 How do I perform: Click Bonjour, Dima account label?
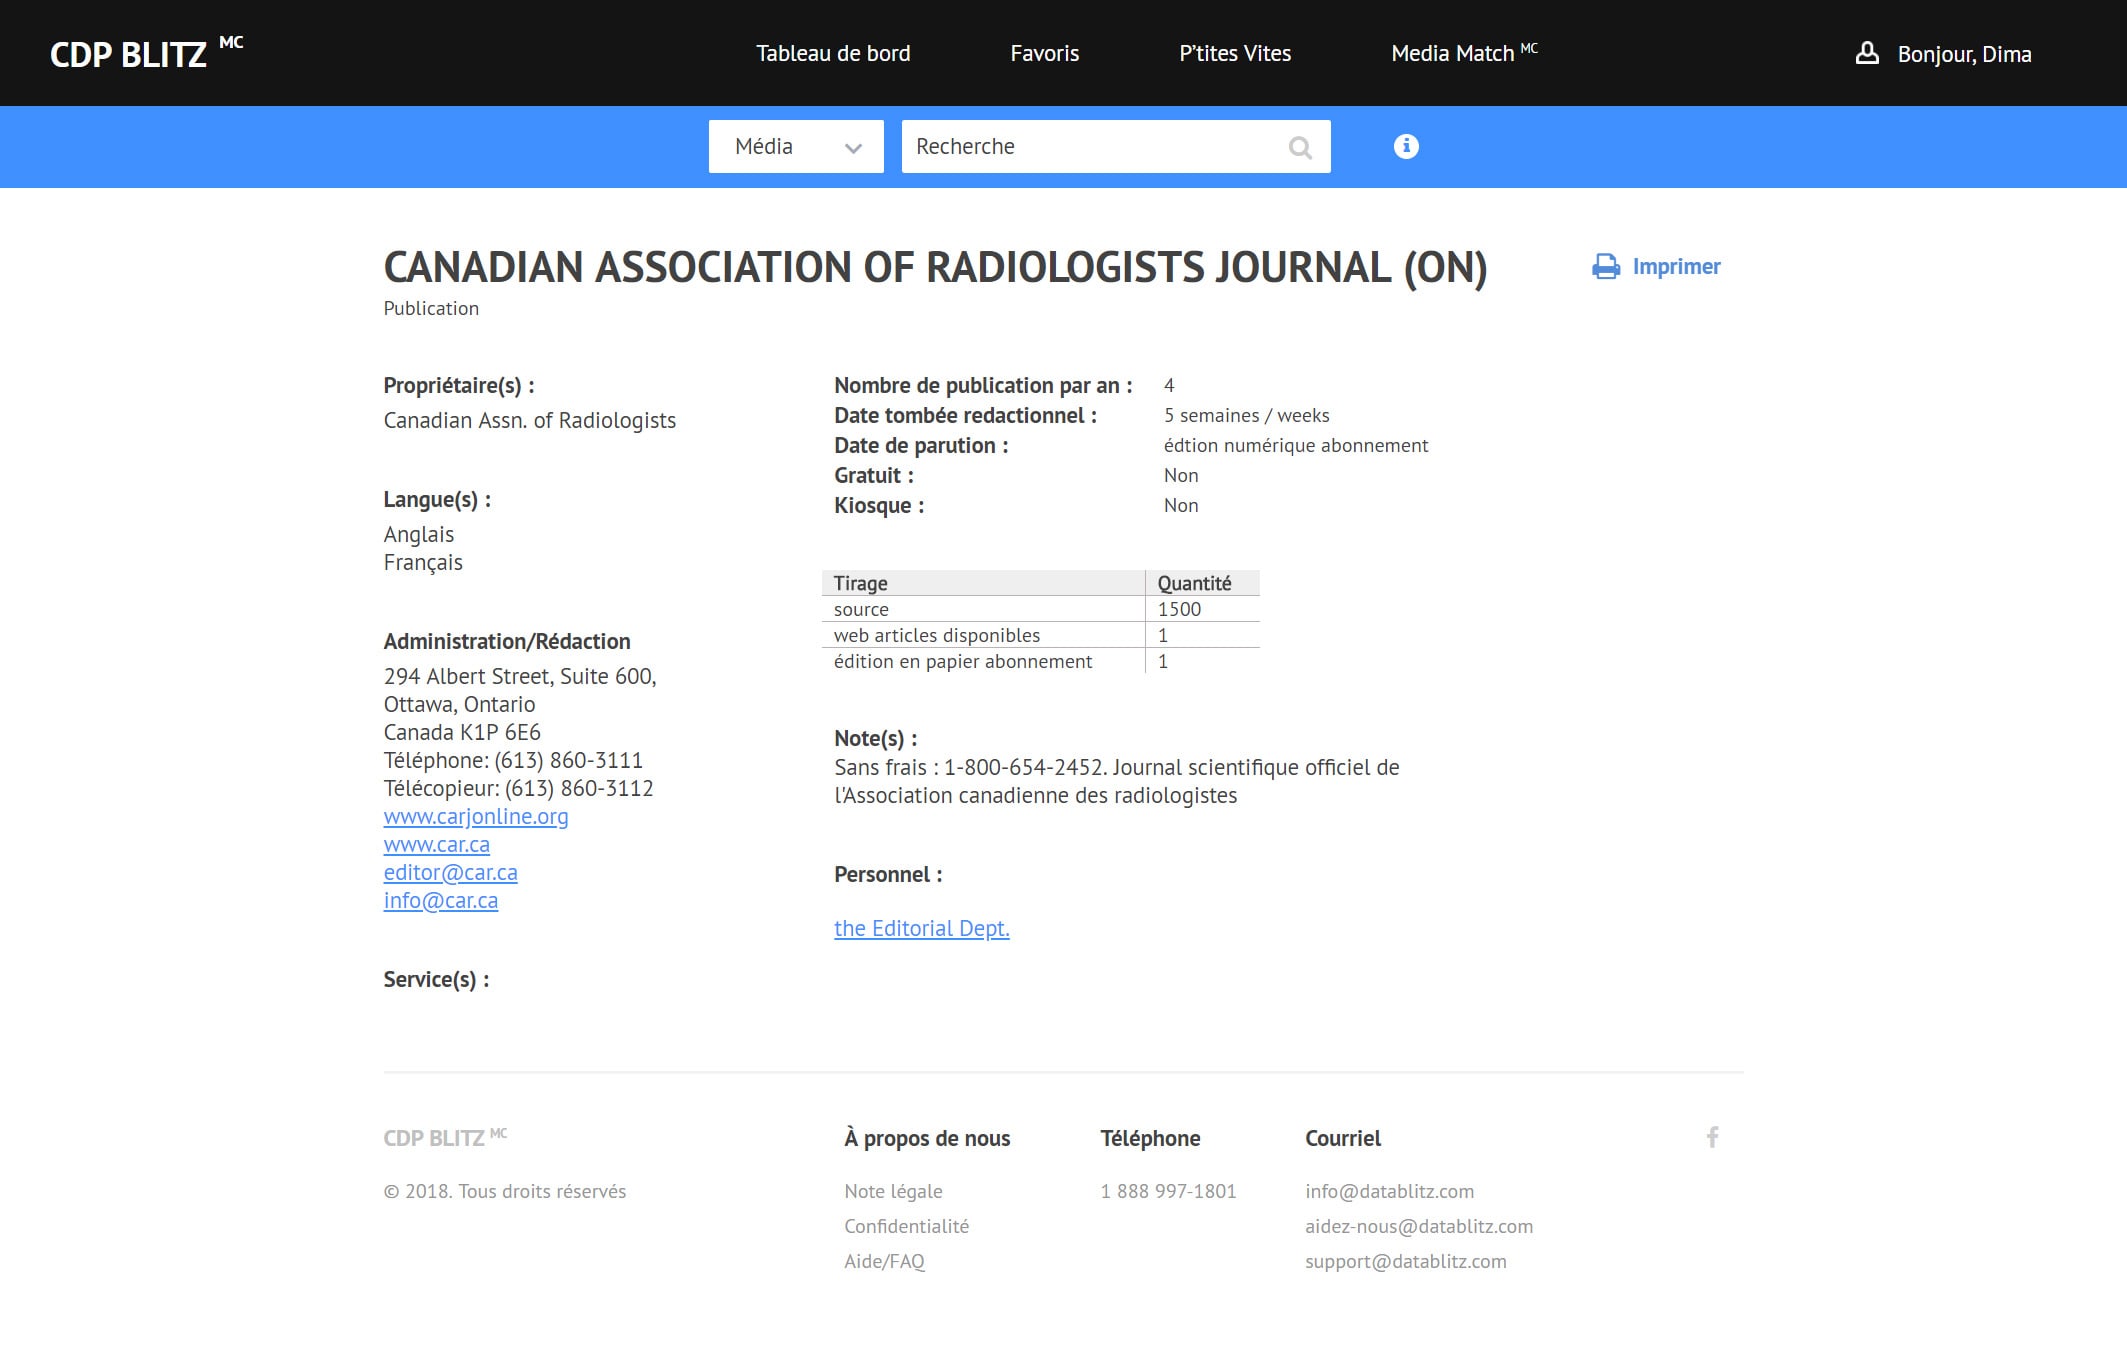(1964, 54)
